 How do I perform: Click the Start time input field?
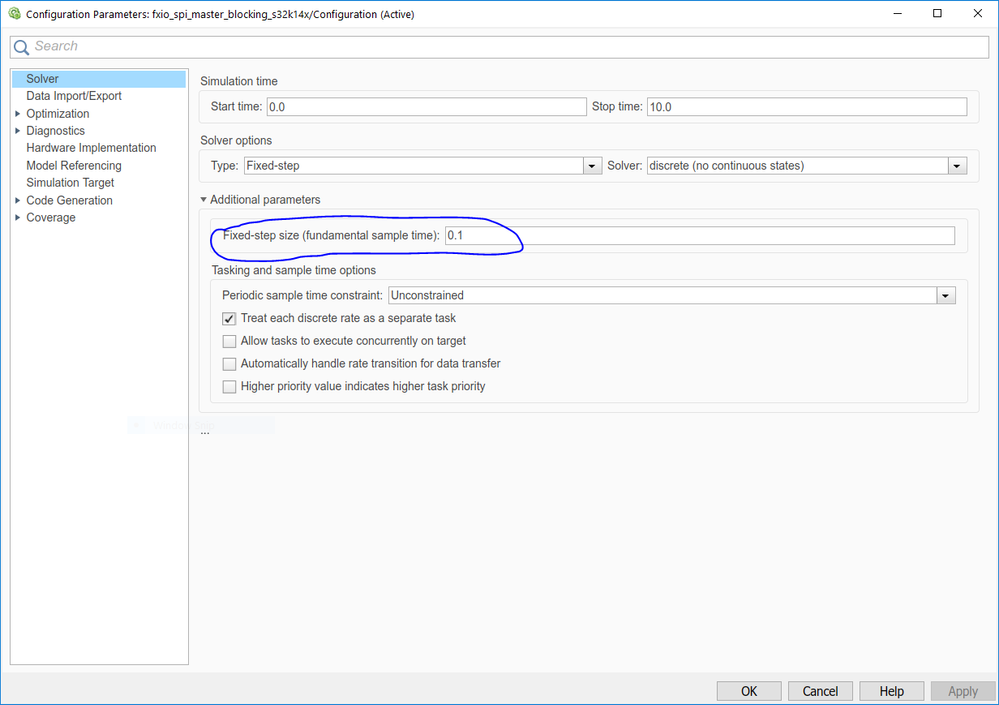click(426, 107)
